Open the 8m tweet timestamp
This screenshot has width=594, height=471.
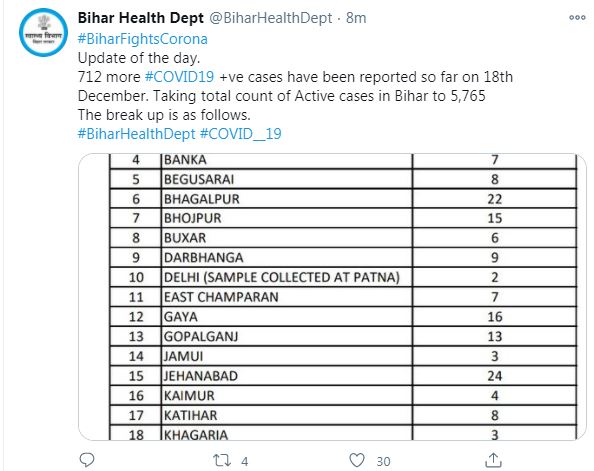click(x=356, y=18)
